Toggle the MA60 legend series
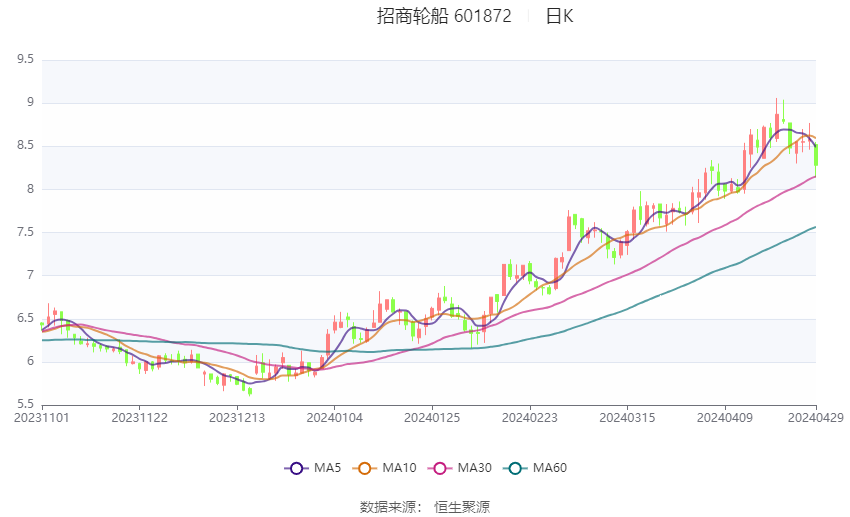 point(535,468)
